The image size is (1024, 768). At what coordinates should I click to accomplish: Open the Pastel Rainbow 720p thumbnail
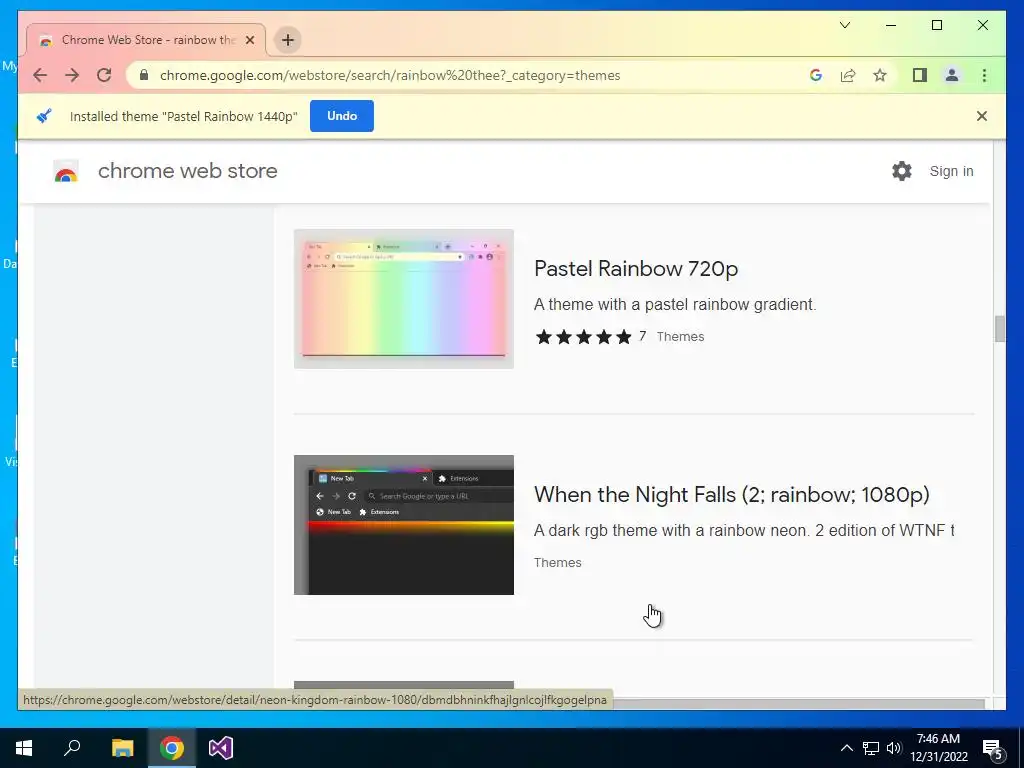(404, 299)
